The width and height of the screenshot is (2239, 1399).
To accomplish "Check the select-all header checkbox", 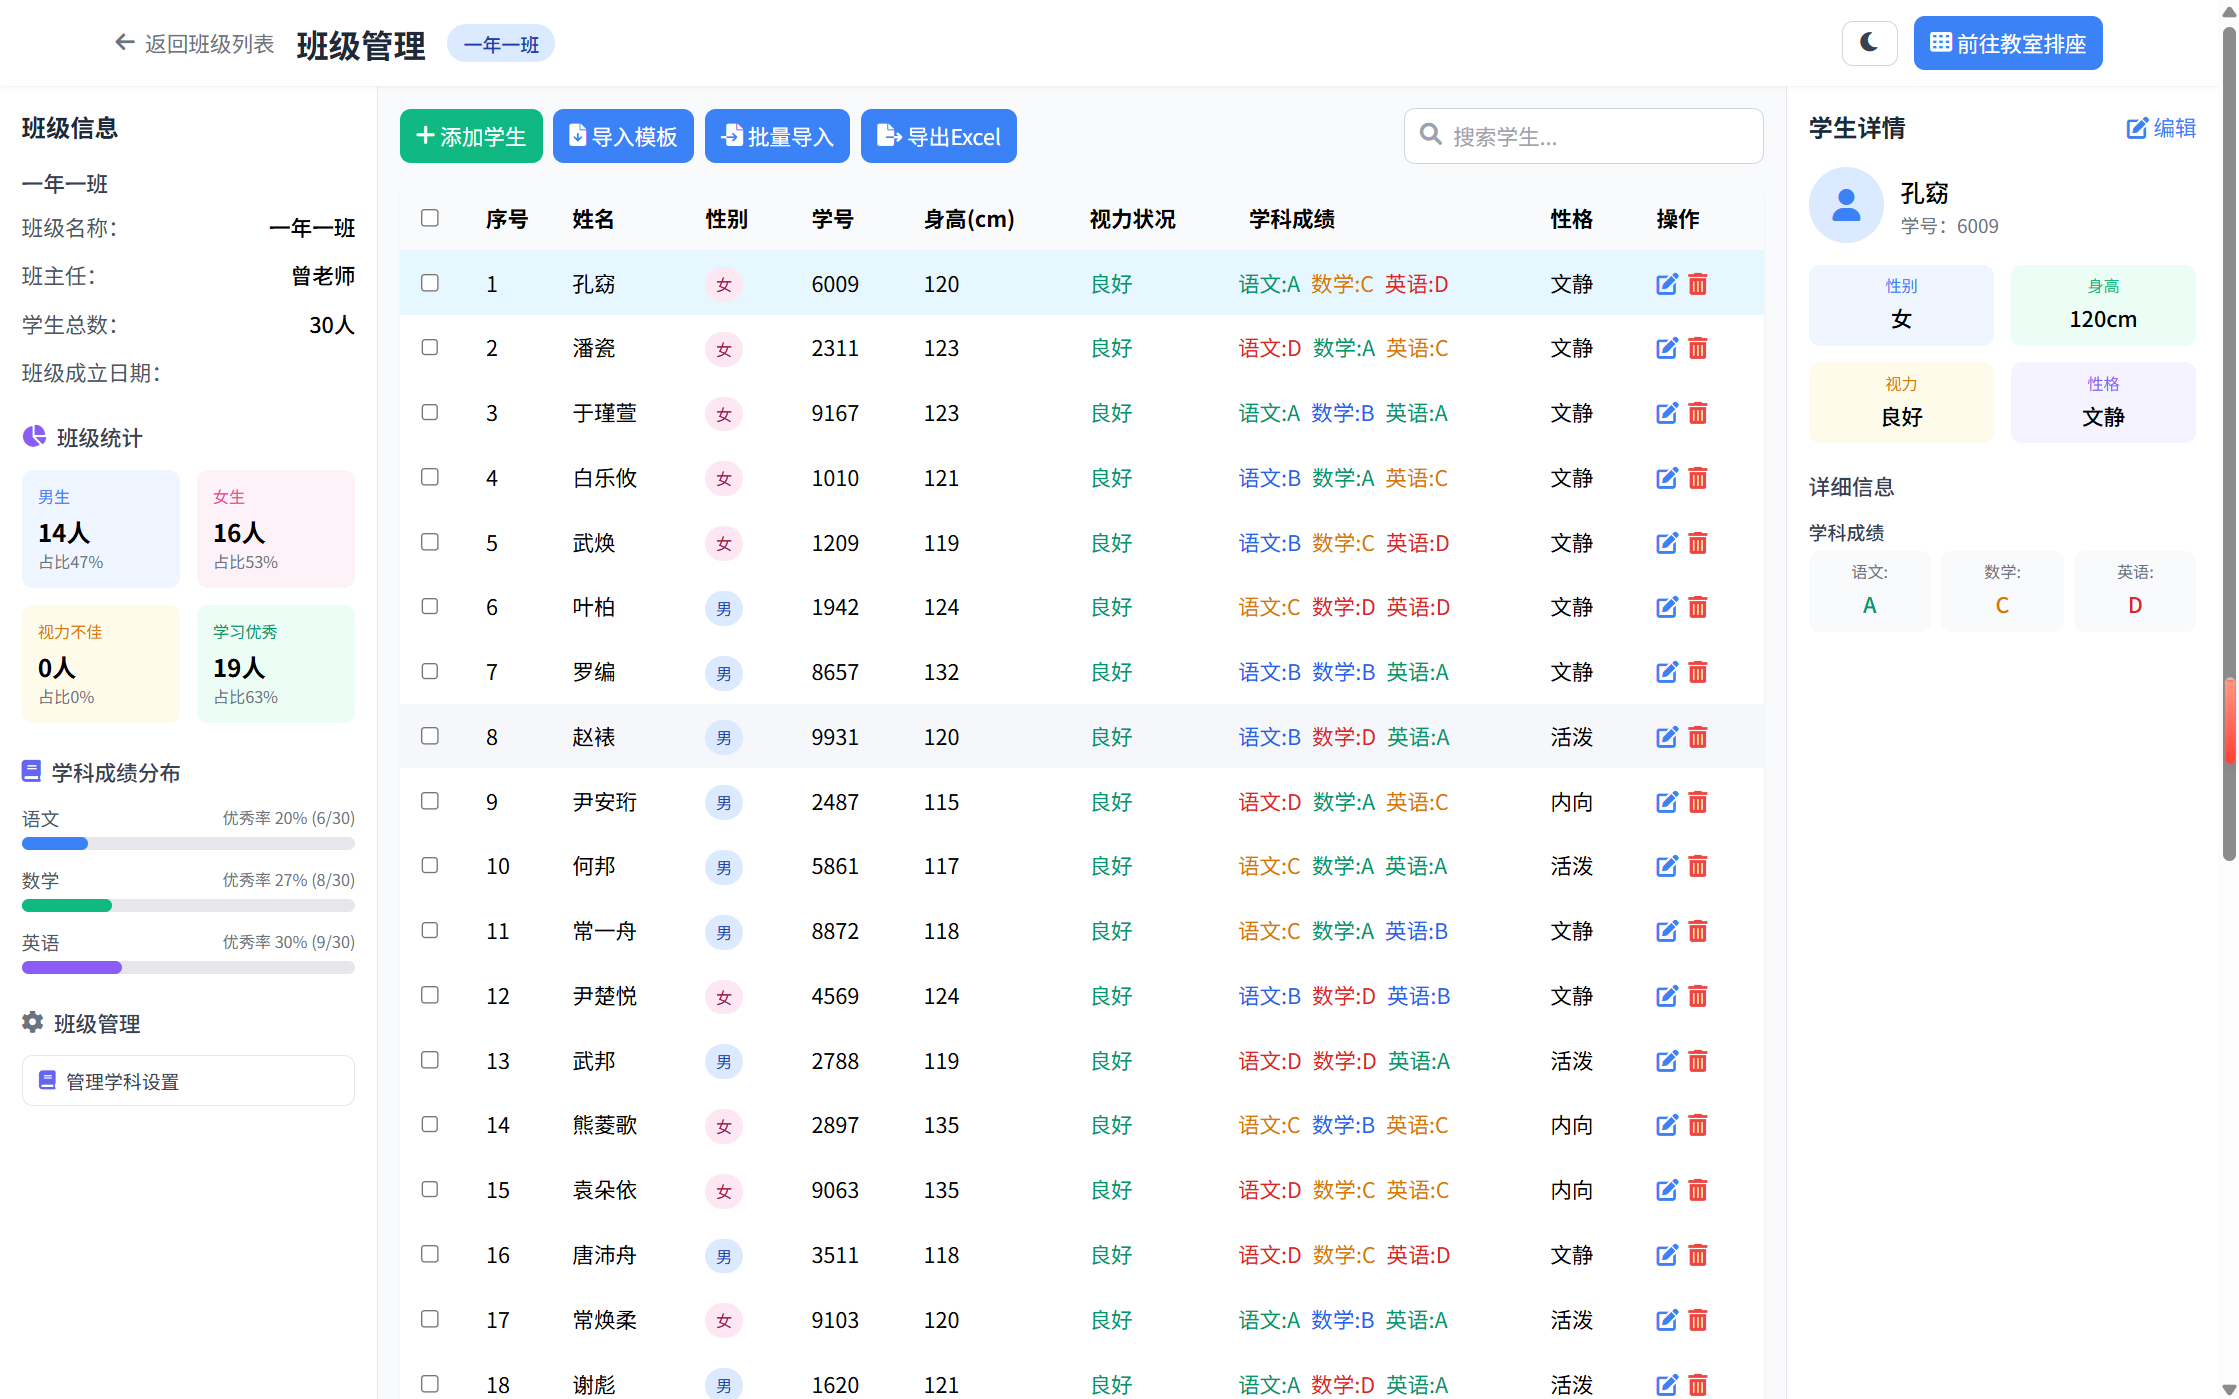I will pyautogui.click(x=430, y=218).
